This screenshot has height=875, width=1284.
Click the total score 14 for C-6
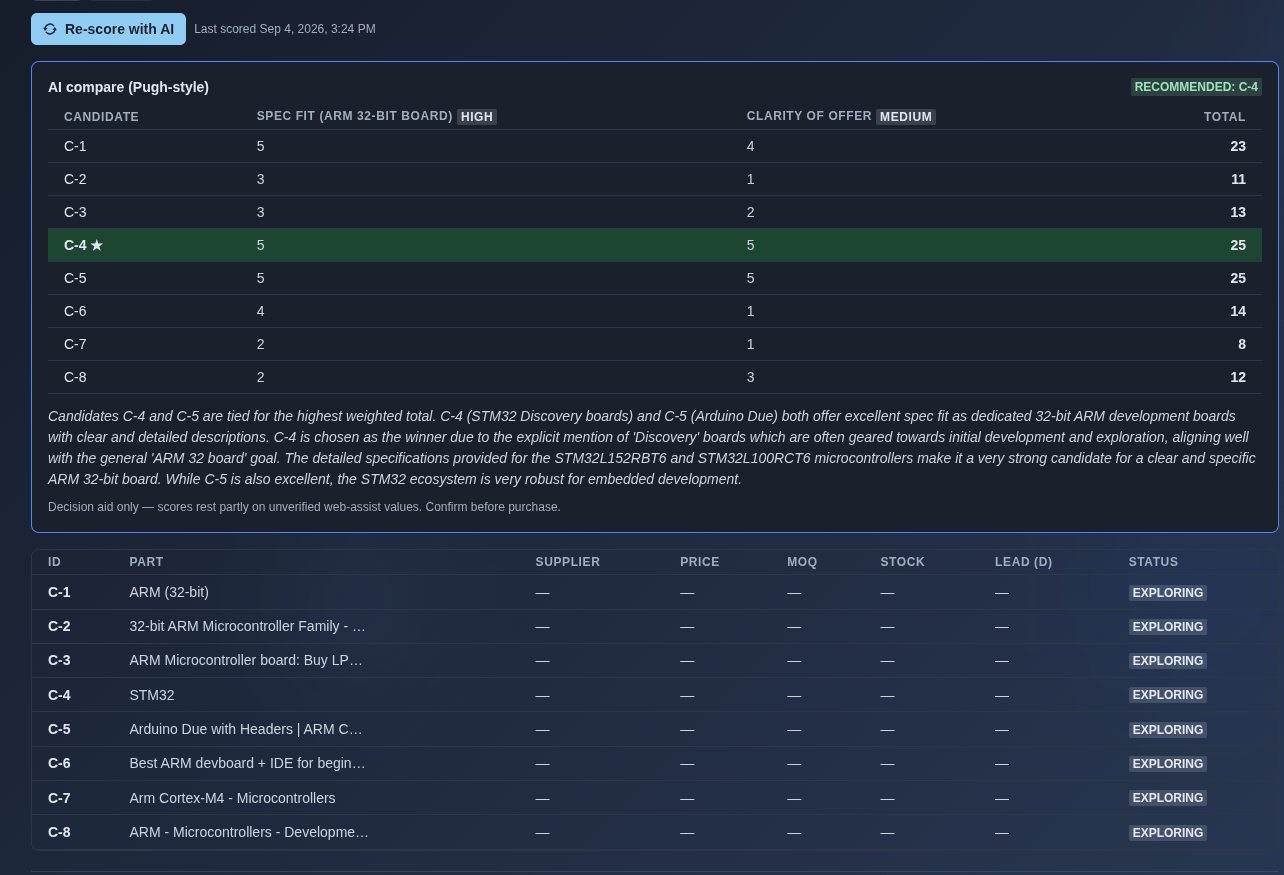pyautogui.click(x=1238, y=311)
